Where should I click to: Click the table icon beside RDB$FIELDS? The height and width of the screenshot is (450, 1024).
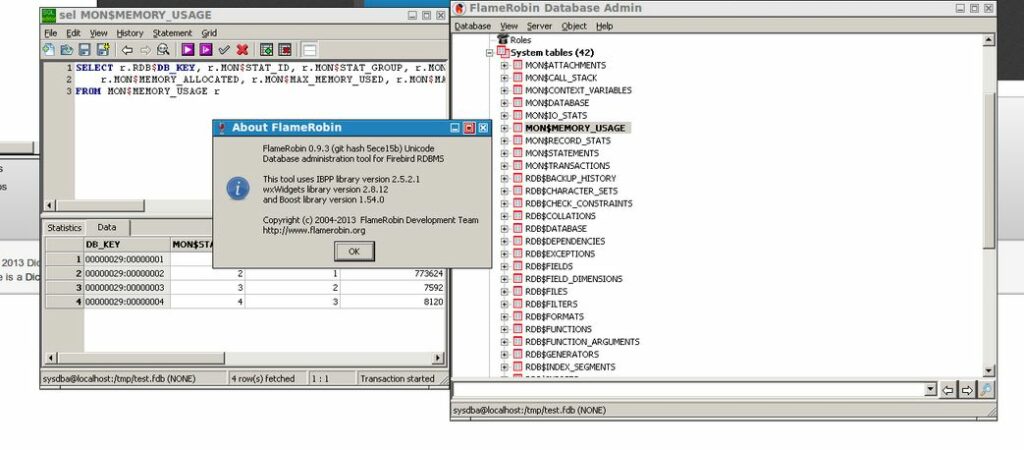(518, 266)
